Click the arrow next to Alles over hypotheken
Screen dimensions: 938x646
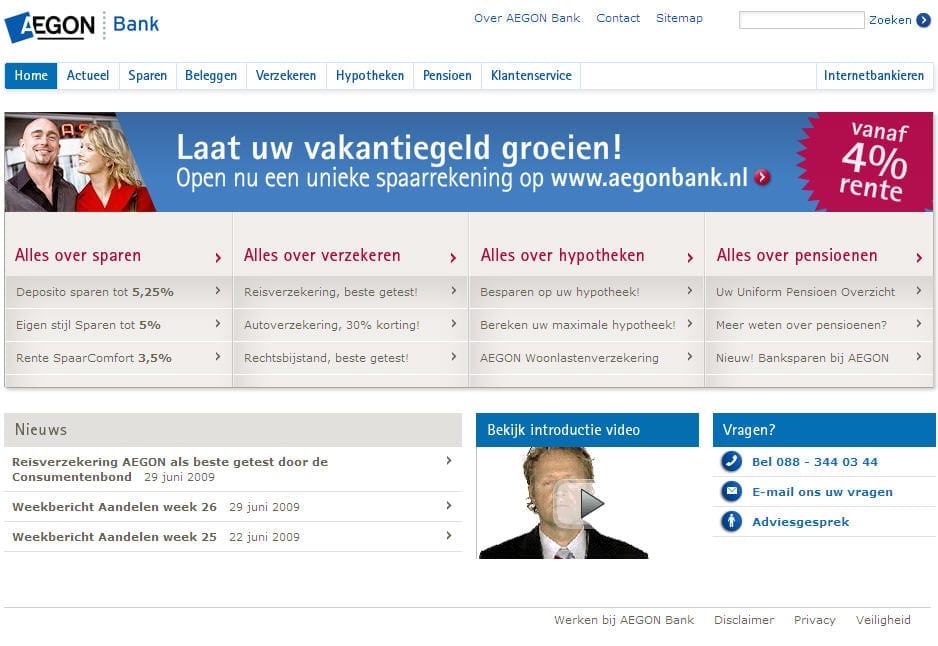click(690, 257)
